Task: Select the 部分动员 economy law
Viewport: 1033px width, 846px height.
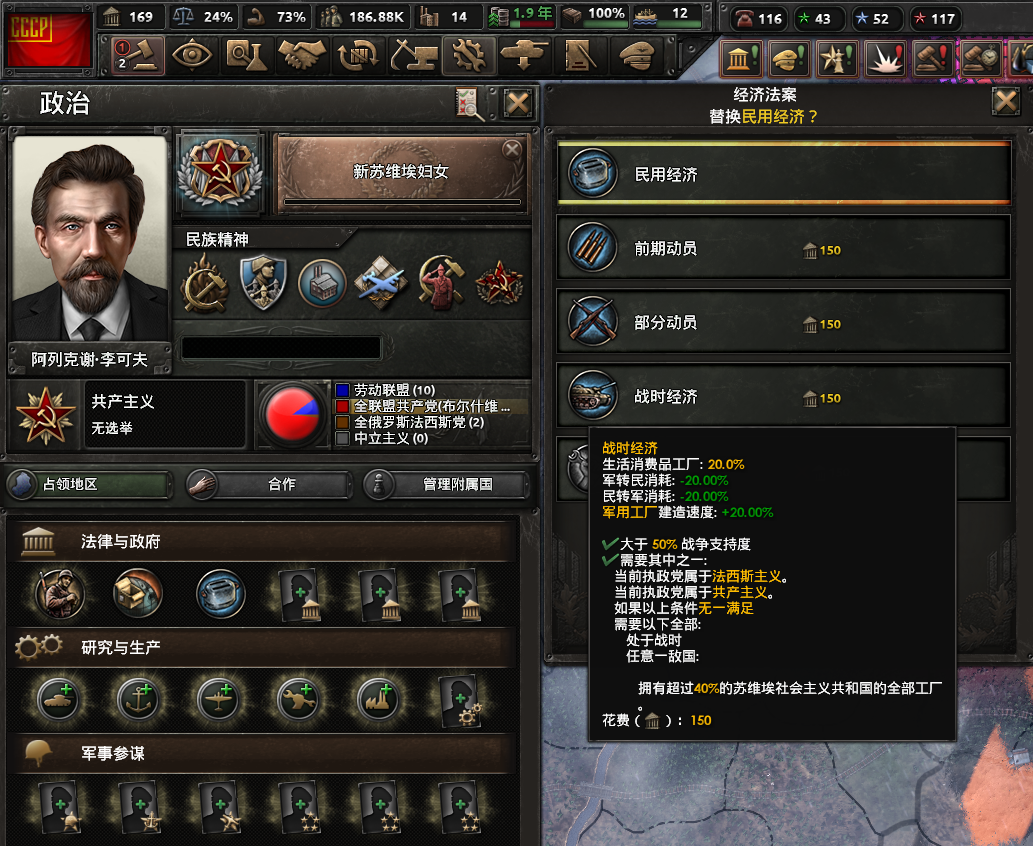Action: [x=783, y=322]
